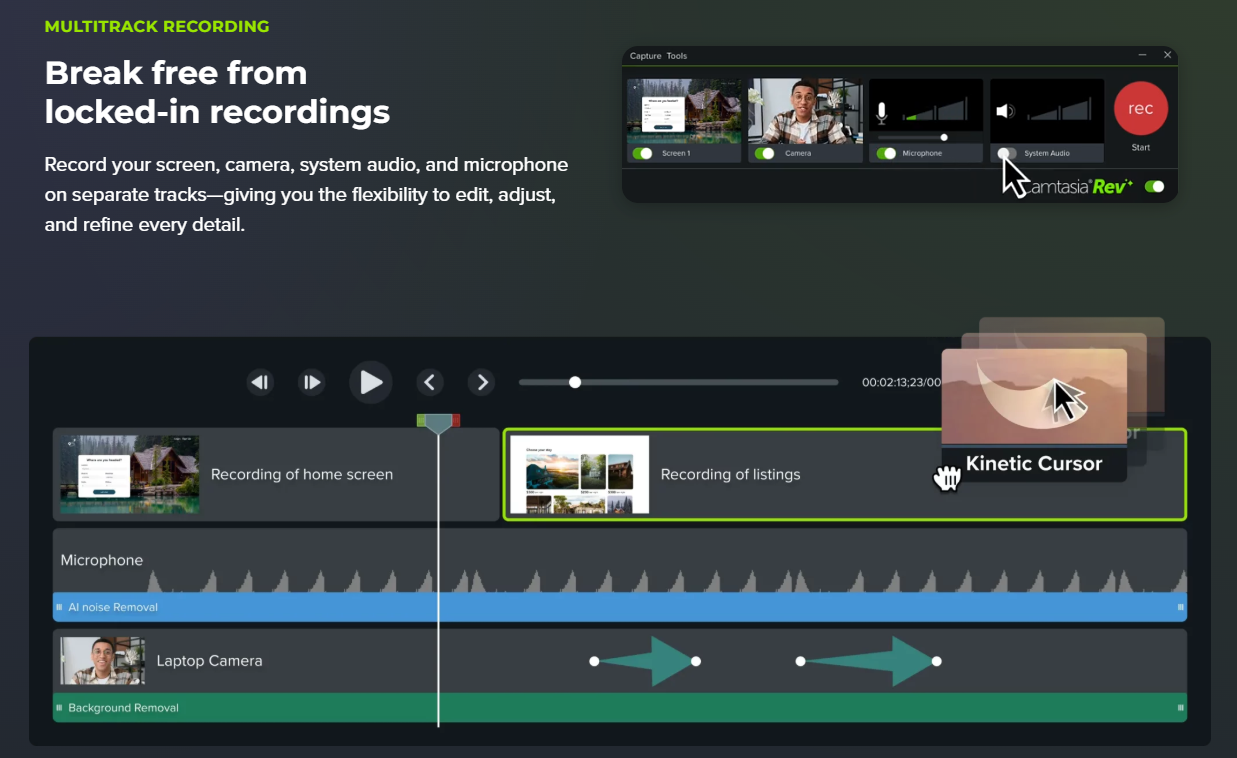Click the microphone icon in capture panel
This screenshot has width=1237, height=758.
click(x=881, y=112)
